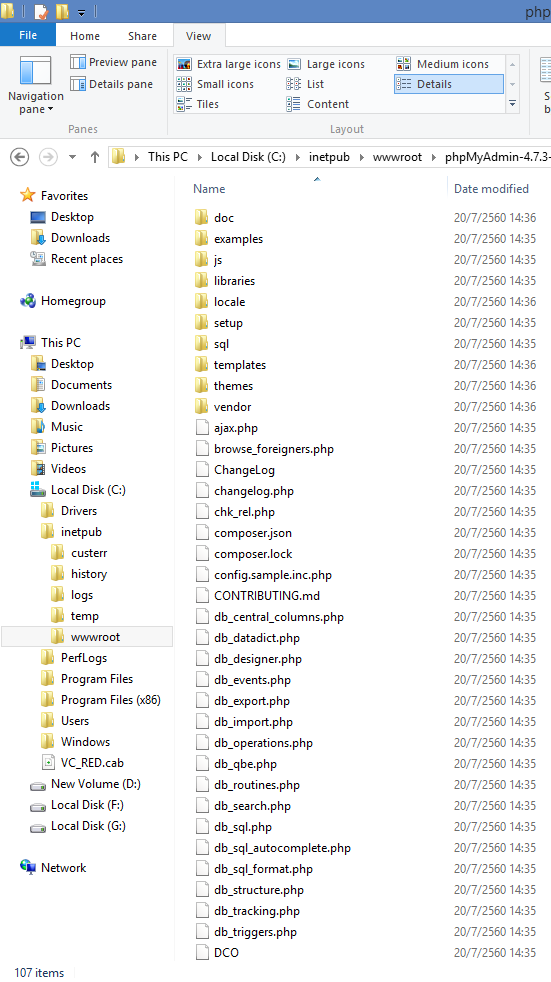The height and width of the screenshot is (982, 551).
Task: Open the File menu tab
Action: 28,35
